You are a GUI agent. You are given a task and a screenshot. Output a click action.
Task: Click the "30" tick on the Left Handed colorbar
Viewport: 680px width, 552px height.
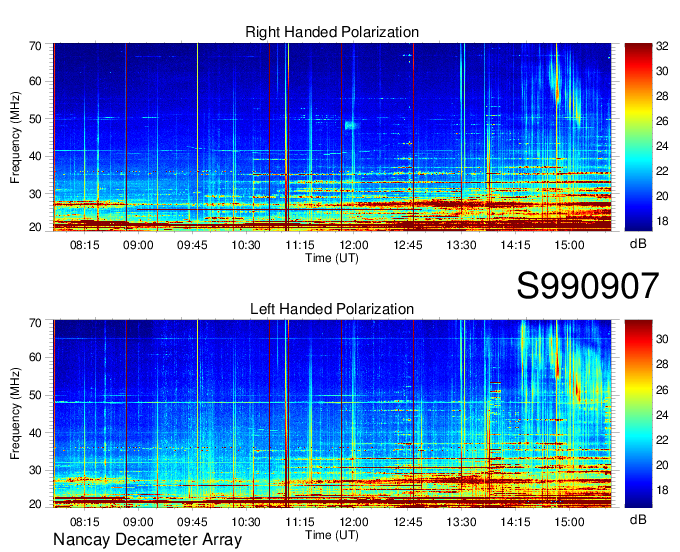[x=662, y=339]
